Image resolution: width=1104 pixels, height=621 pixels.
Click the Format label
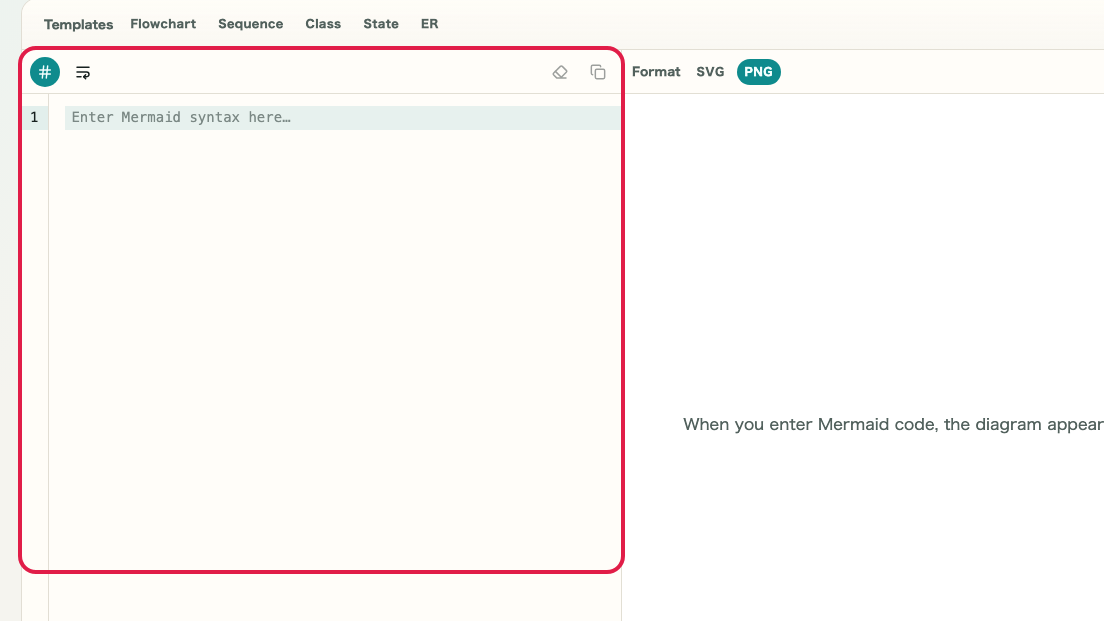(656, 72)
